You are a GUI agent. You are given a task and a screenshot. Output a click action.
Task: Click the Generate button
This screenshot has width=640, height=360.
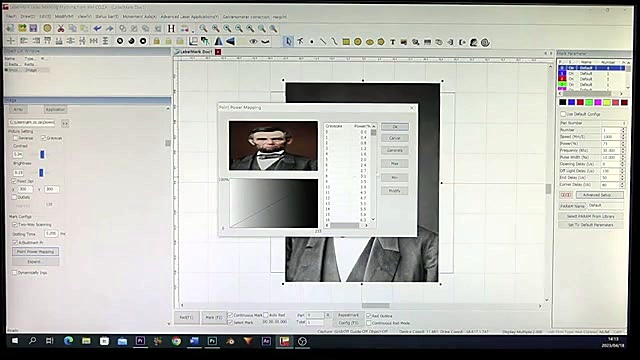click(x=394, y=150)
